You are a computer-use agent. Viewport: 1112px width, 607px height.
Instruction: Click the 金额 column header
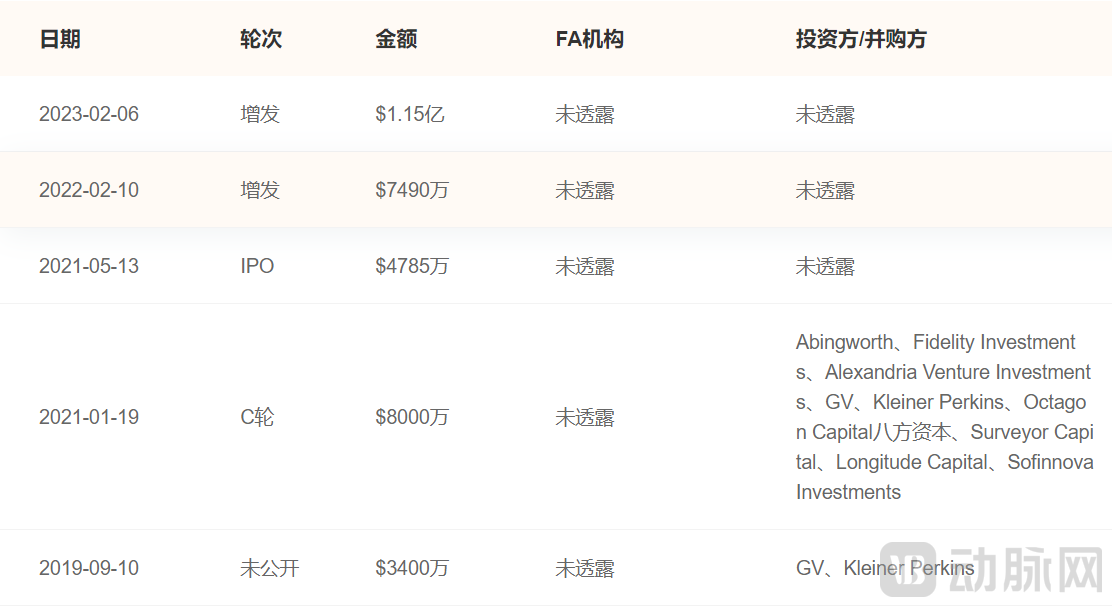(396, 39)
